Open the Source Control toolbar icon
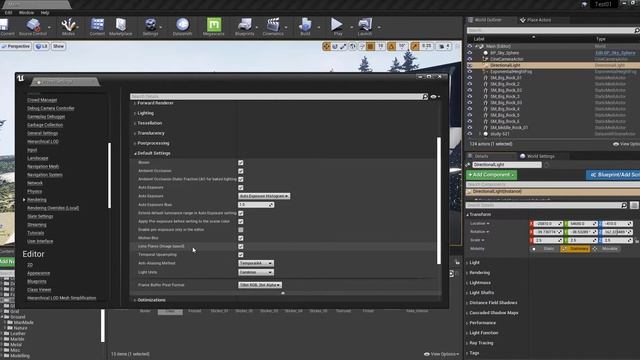Screen dimensions: 640x360 tap(33, 27)
